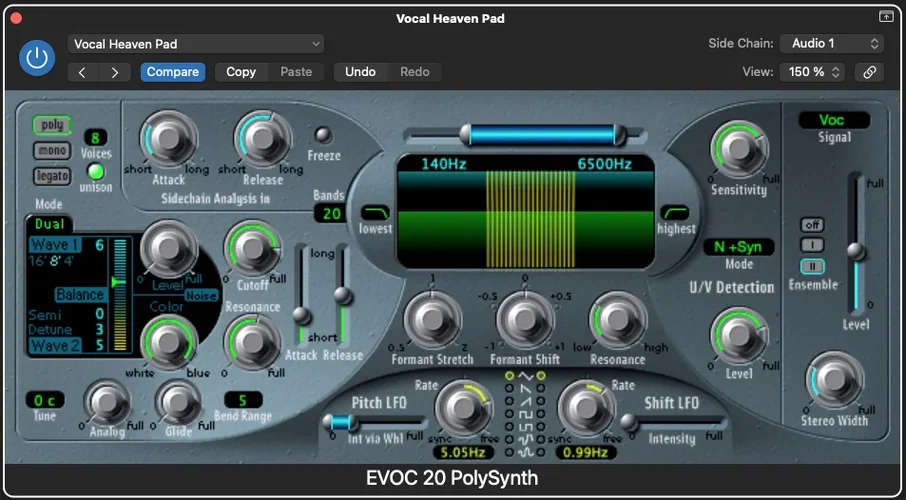Toggle the Freeze button
The width and height of the screenshot is (906, 500).
click(x=323, y=136)
